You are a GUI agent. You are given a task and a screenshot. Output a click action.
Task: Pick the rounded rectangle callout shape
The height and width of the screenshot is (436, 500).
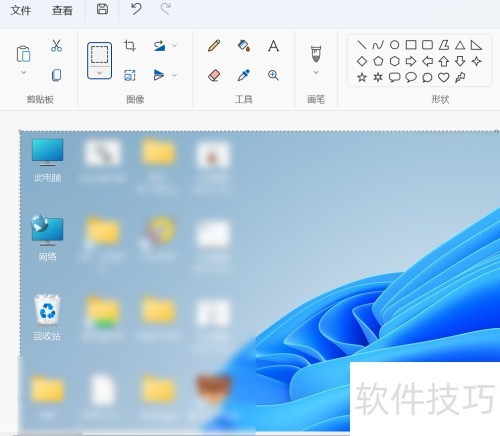[395, 77]
